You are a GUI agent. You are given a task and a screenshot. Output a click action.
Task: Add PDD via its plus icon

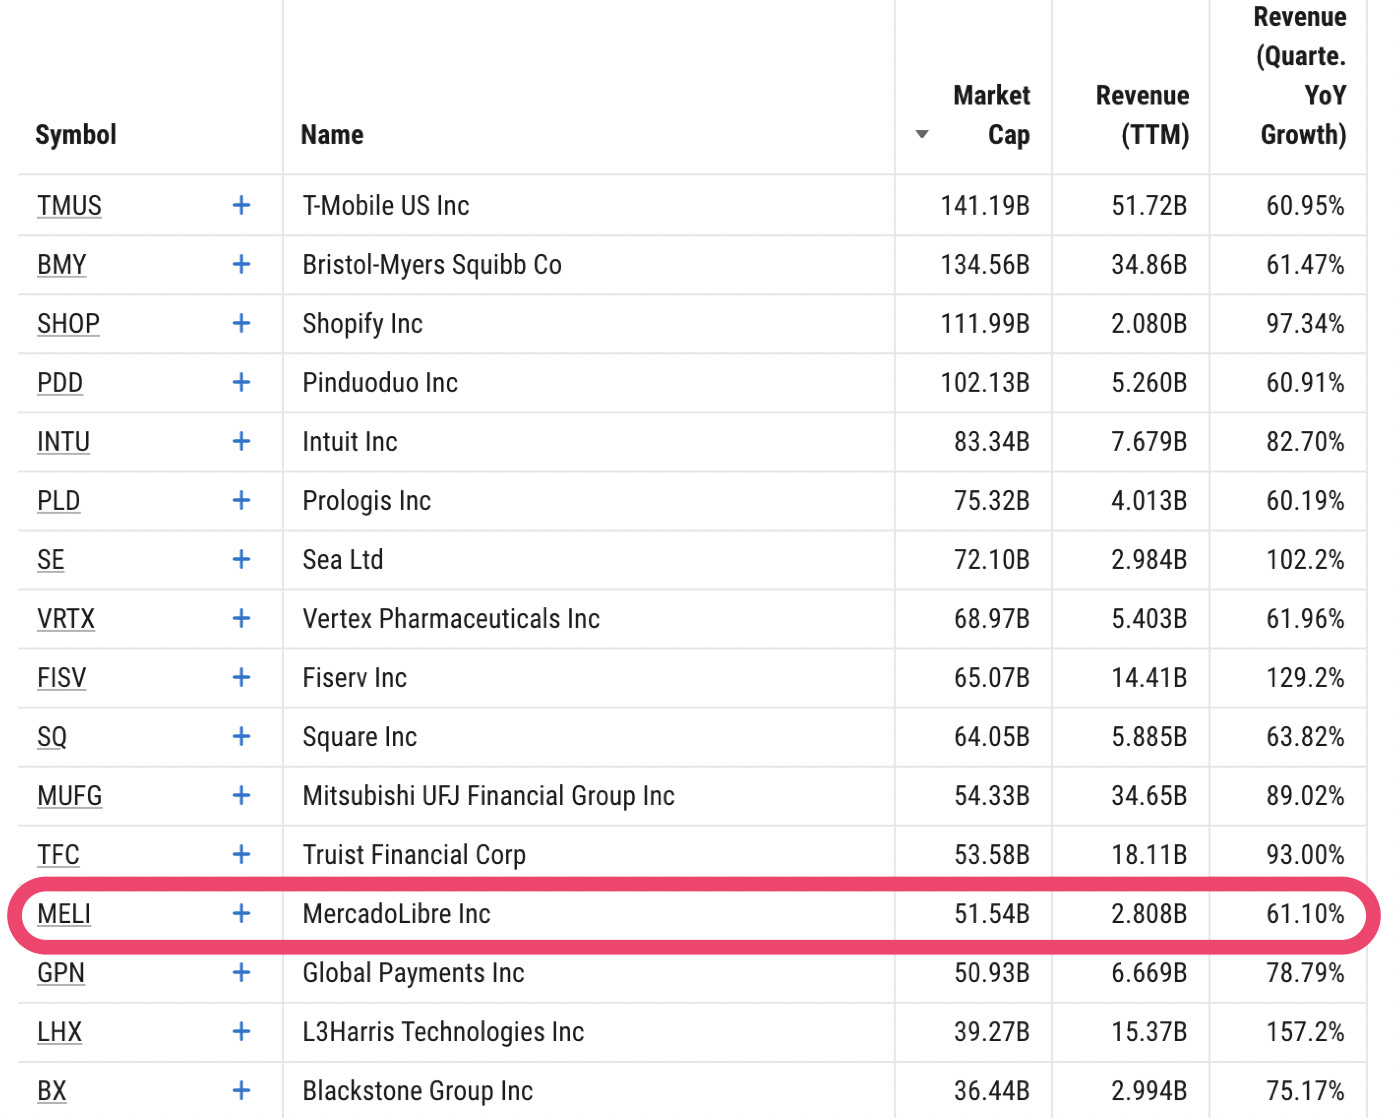coord(241,382)
